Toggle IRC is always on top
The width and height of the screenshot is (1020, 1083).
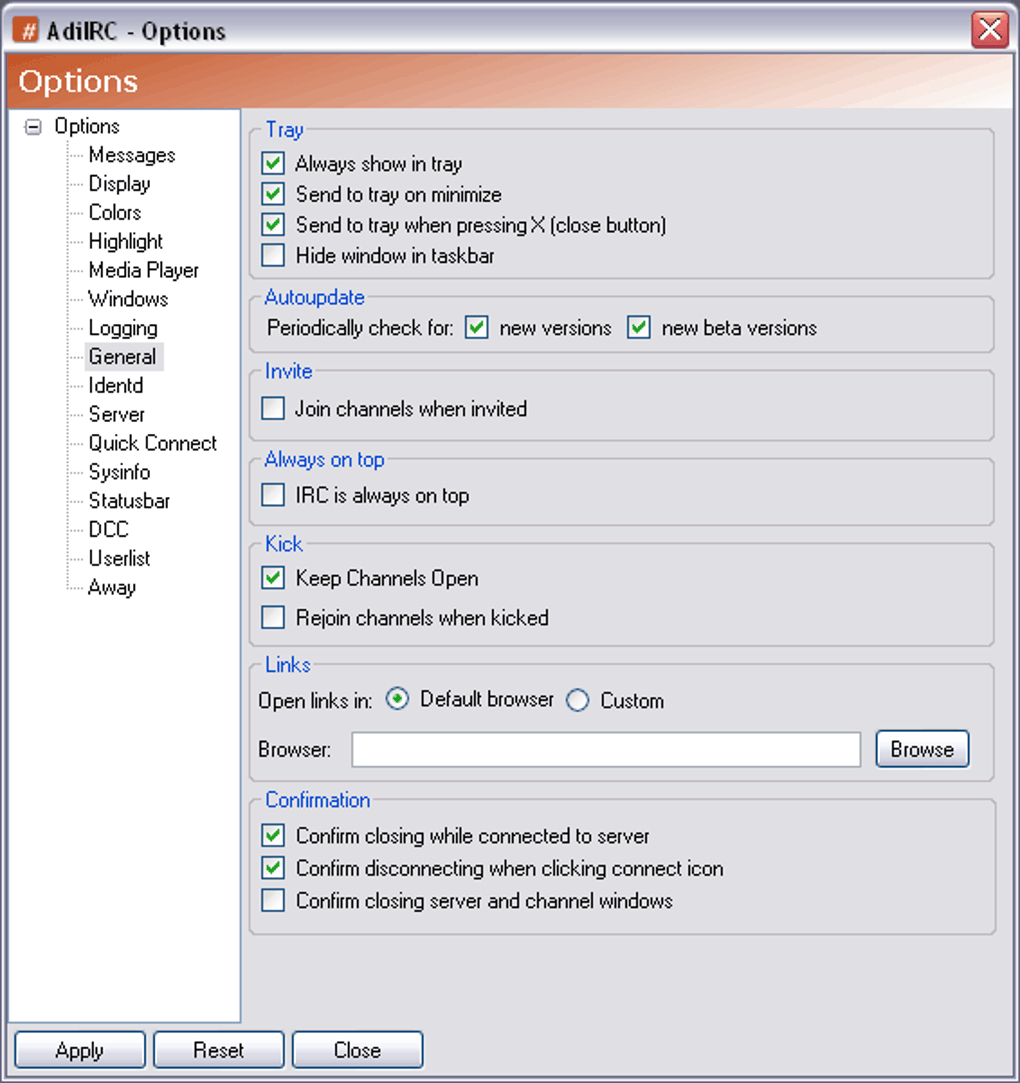coord(273,495)
